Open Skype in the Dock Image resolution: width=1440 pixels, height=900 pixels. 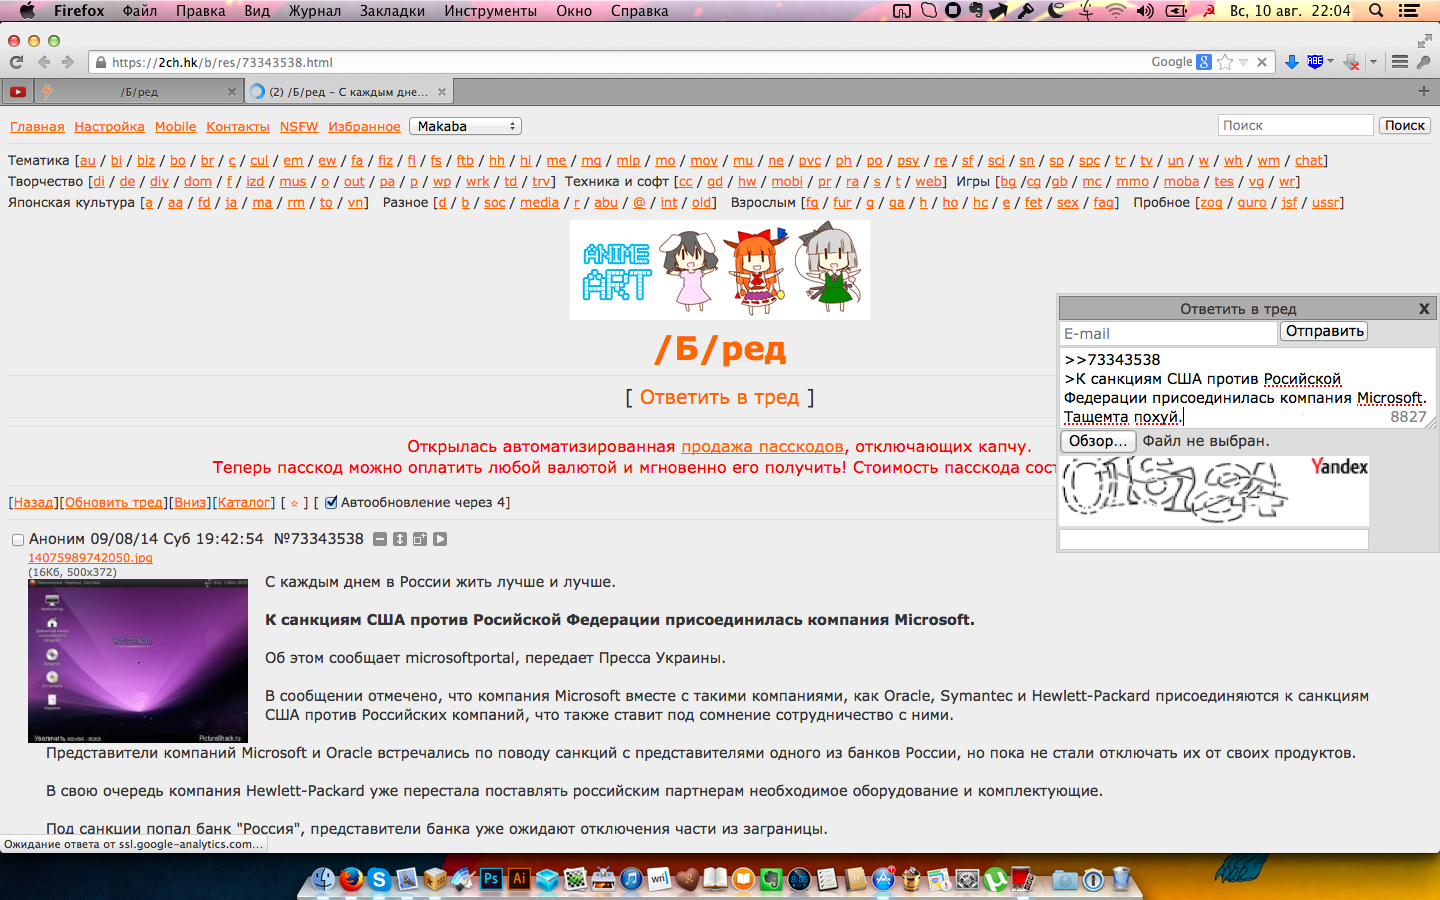pyautogui.click(x=378, y=879)
